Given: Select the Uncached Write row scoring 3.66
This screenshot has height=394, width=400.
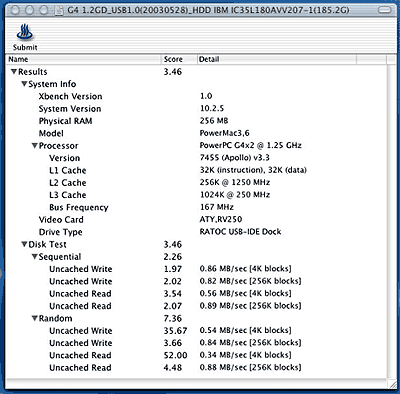Looking at the screenshot, I should [197, 343].
